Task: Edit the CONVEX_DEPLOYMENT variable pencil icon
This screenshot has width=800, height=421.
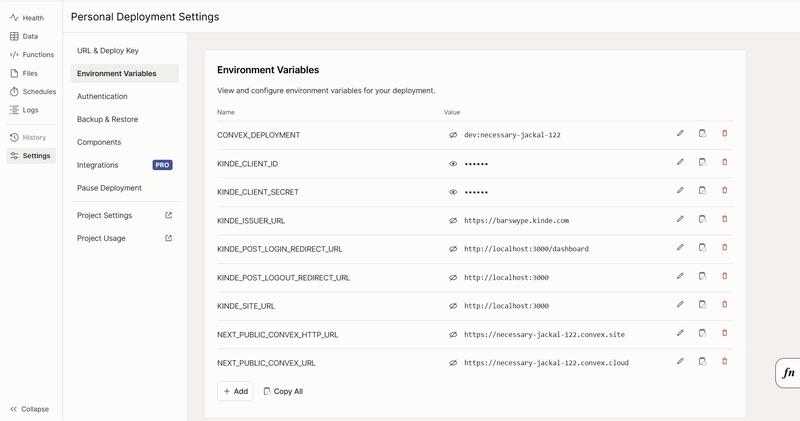Action: pyautogui.click(x=680, y=133)
